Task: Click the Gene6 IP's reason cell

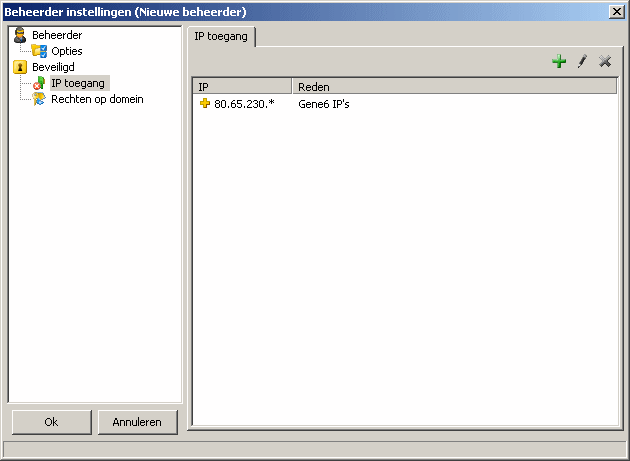Action: pos(324,104)
